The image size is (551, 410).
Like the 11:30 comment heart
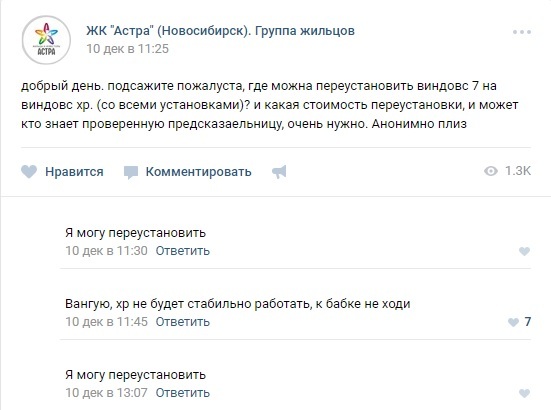click(524, 251)
